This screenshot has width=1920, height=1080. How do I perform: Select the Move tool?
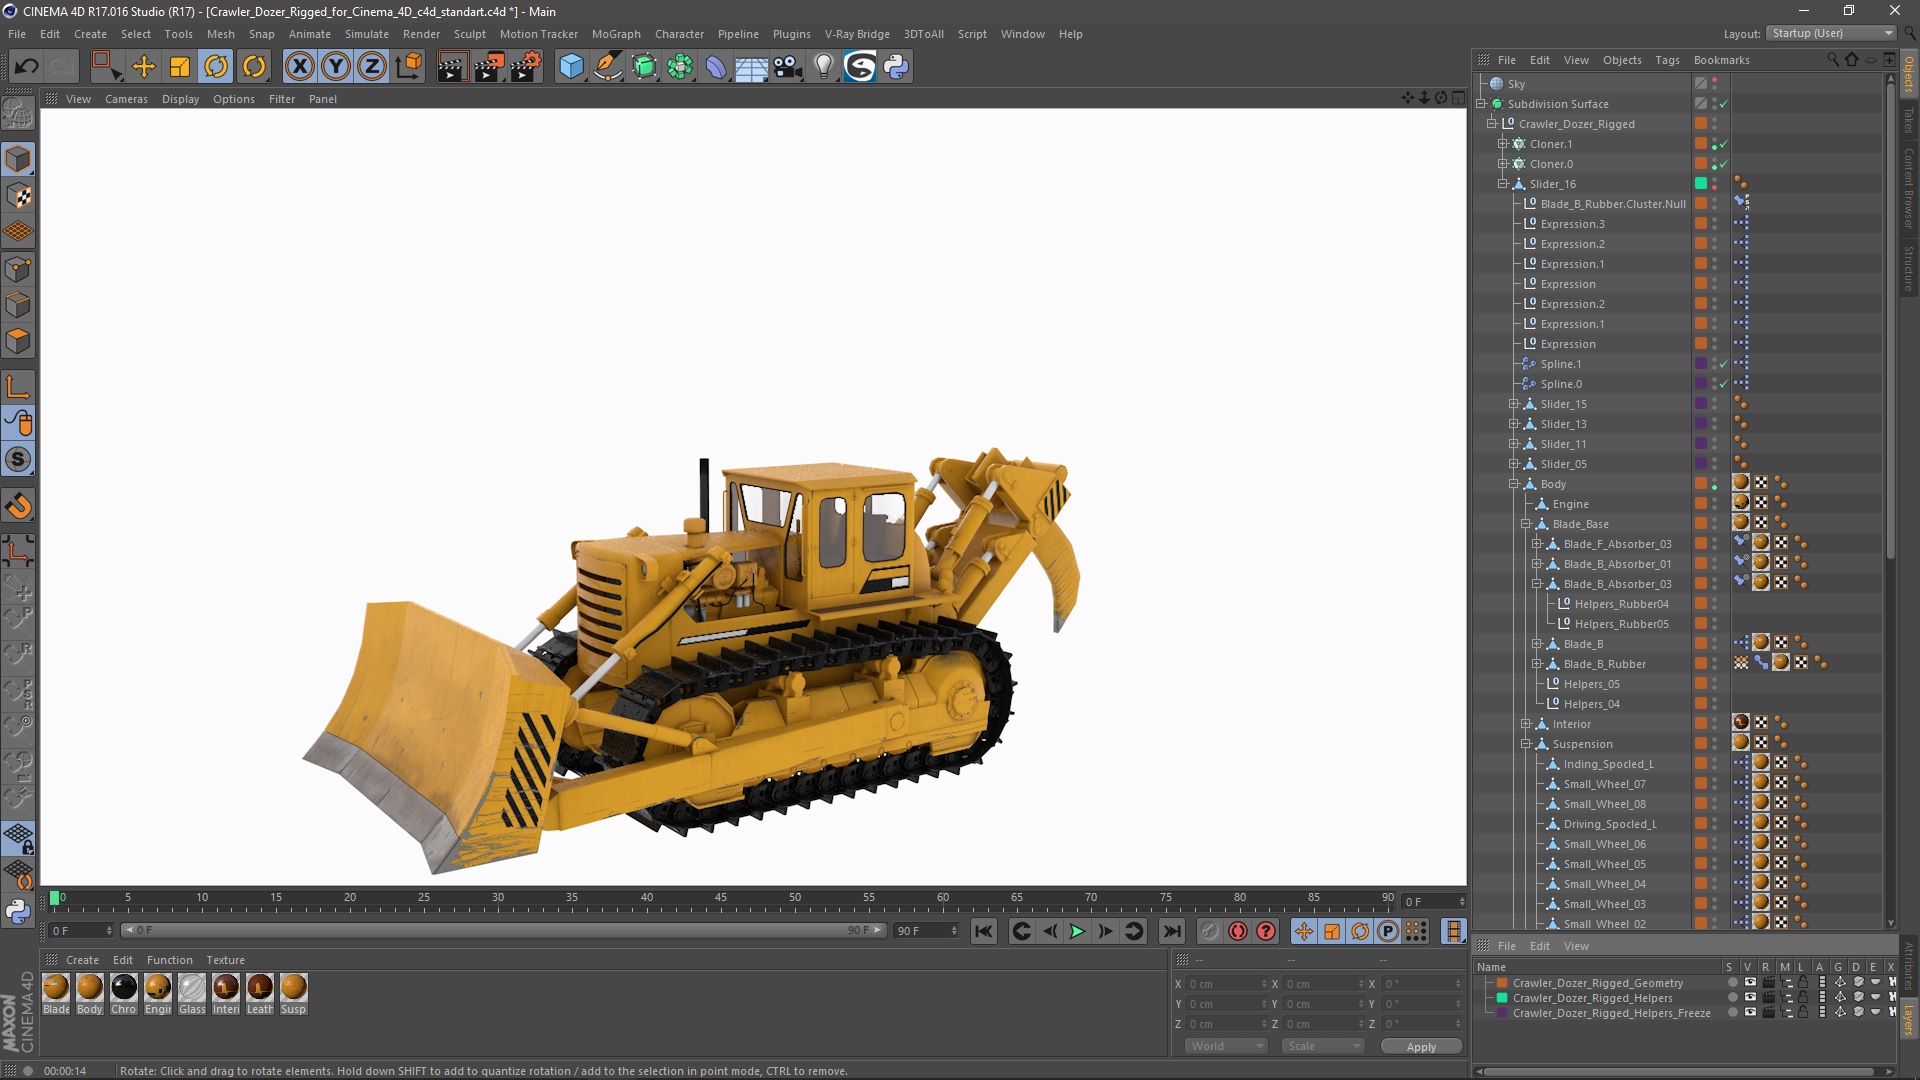coord(144,67)
